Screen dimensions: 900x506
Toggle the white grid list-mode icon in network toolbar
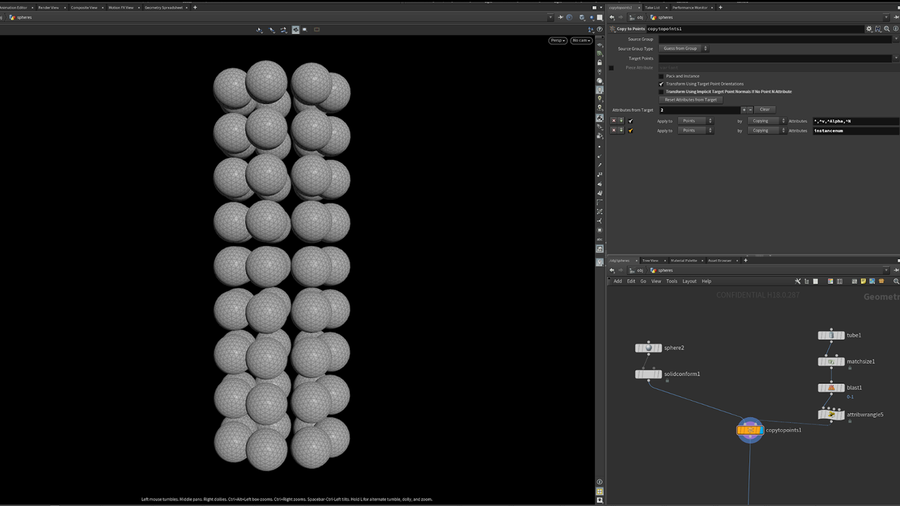tap(816, 281)
